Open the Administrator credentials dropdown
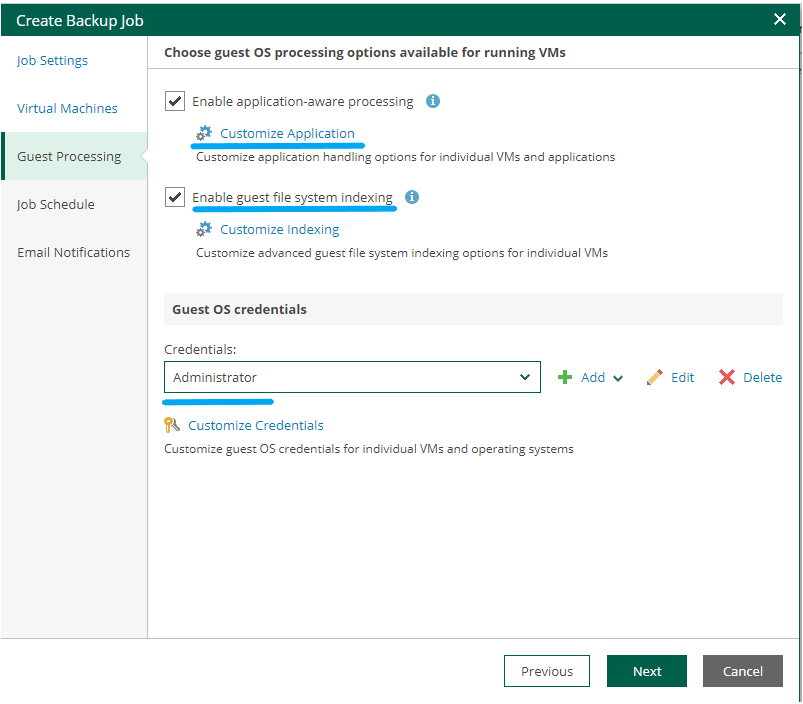 tap(352, 377)
